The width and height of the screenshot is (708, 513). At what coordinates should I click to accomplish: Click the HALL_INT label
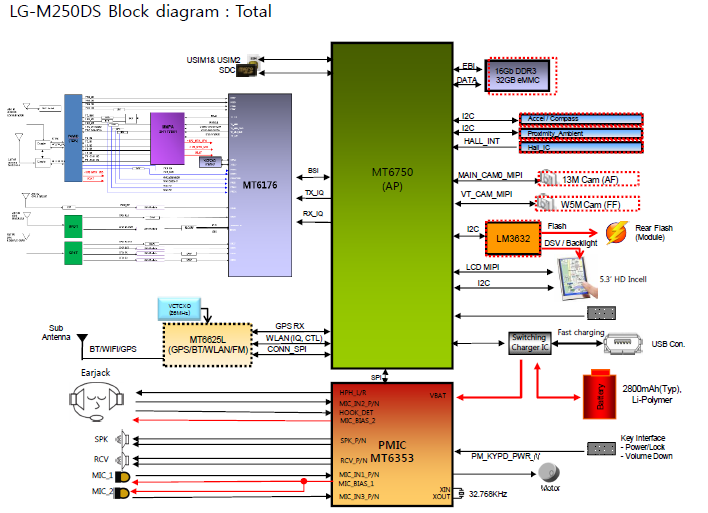tap(481, 141)
